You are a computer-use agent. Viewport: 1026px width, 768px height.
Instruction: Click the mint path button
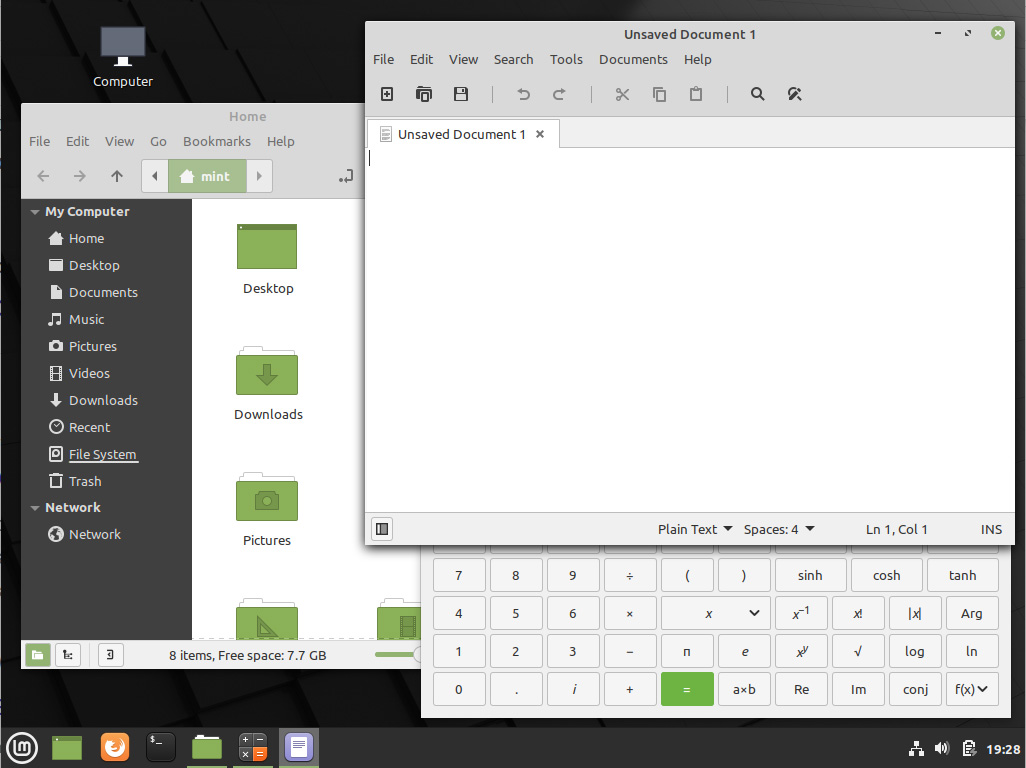(x=207, y=176)
